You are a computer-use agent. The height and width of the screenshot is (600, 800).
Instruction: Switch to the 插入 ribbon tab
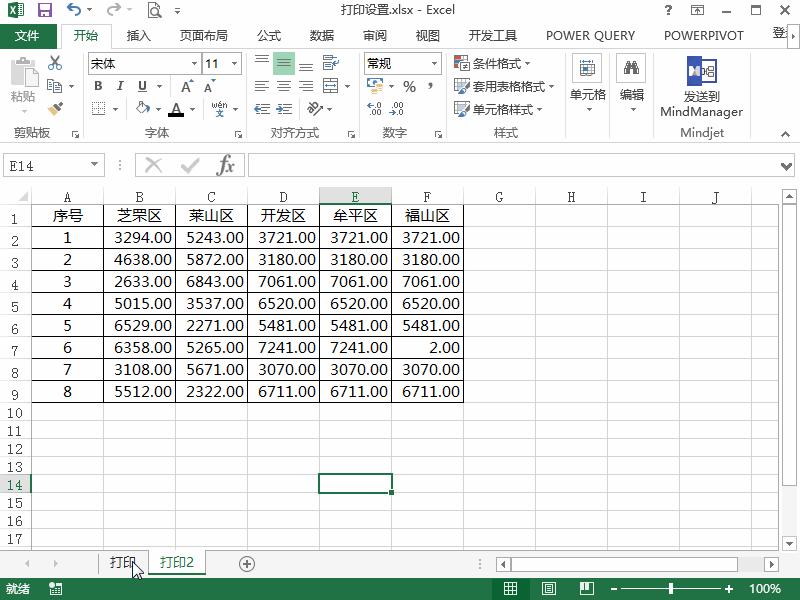click(138, 35)
